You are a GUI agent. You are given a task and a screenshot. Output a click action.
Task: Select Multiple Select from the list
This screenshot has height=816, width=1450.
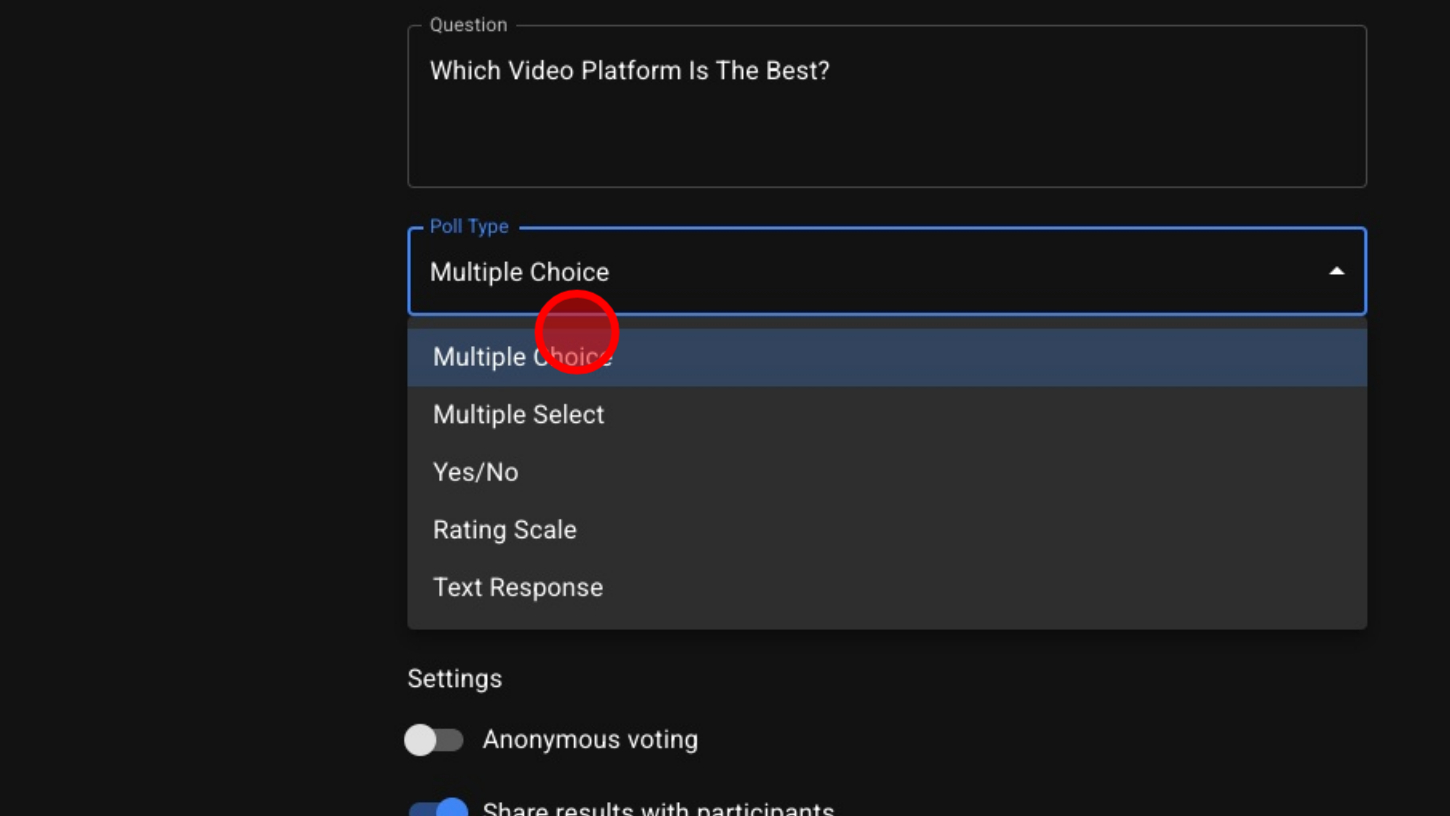point(518,414)
